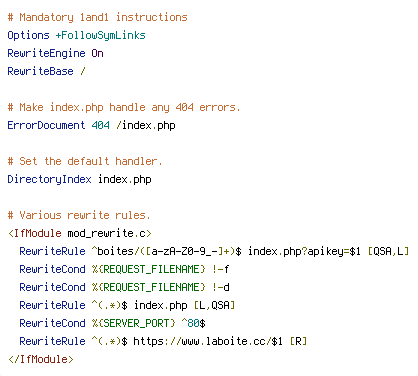Click 'RewriteEngine' directive
The width and height of the screenshot is (418, 376).
coord(46,53)
